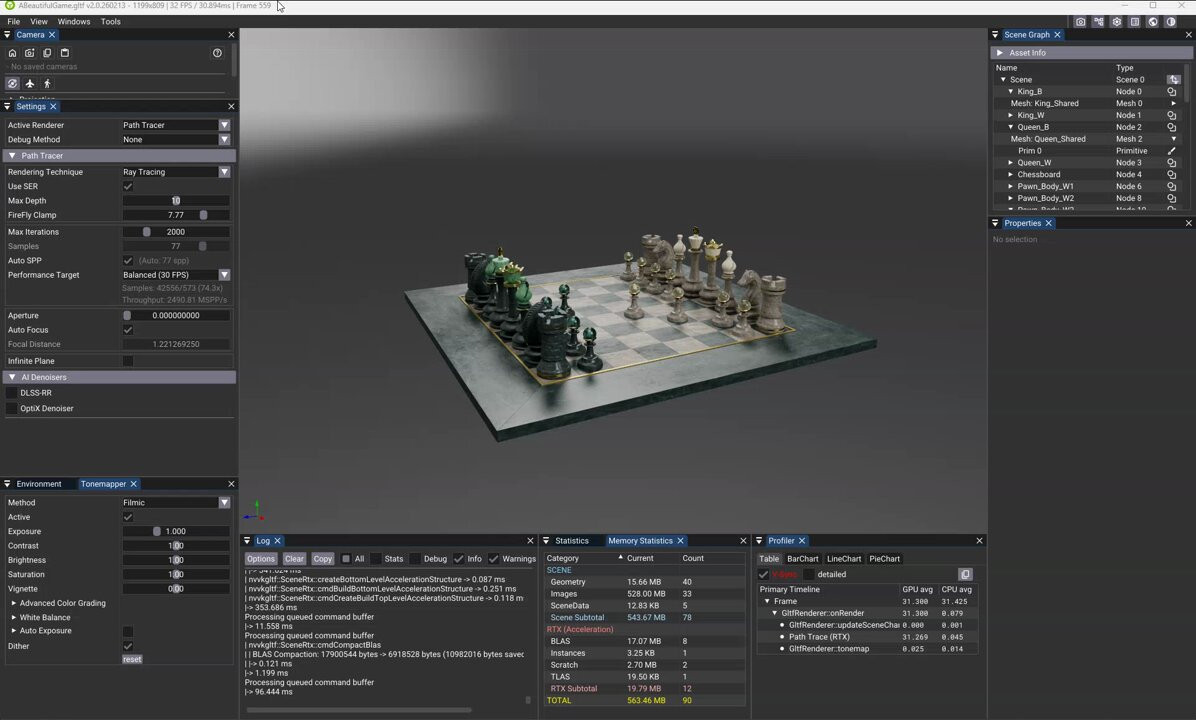
Task: Toggle the tonemapper Active checkbox
Action: point(128,517)
